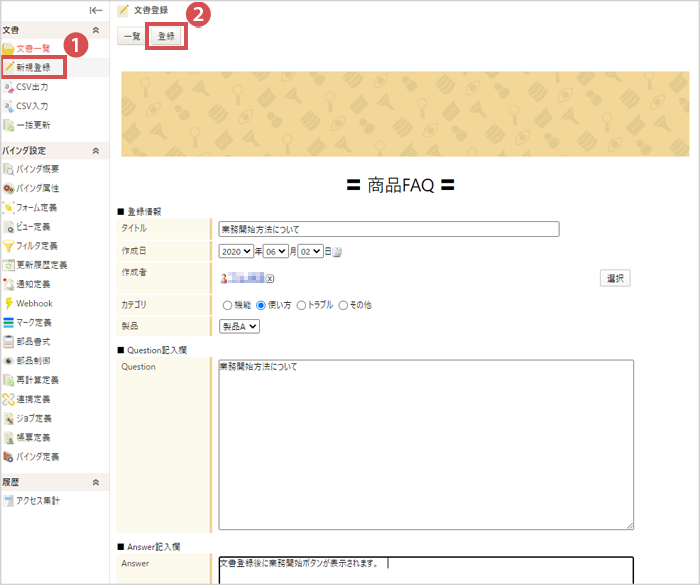Open ビュー定義 icon

8,226
